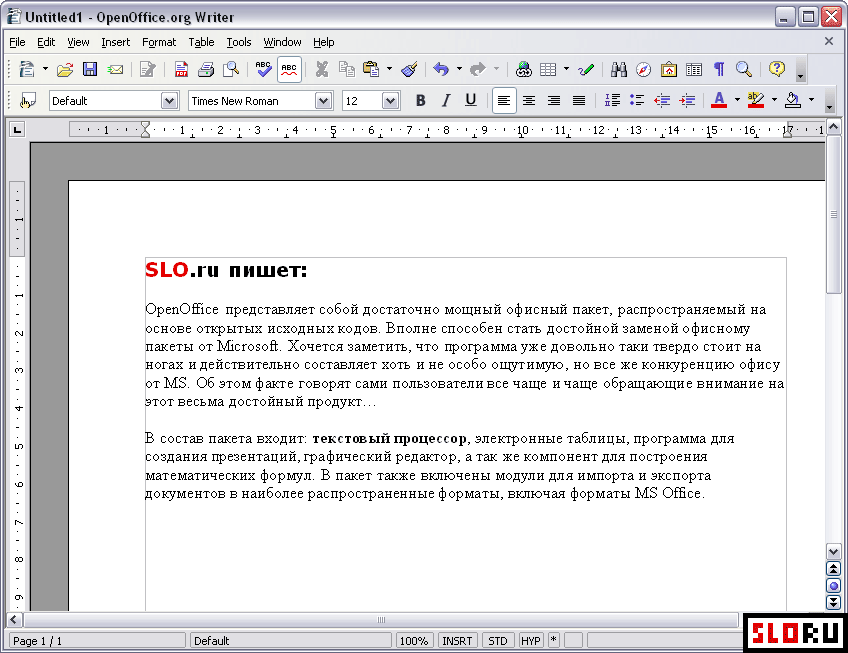Viewport: 848px width, 653px height.
Task: Open the Find & Replace binoculars
Action: pyautogui.click(x=619, y=69)
